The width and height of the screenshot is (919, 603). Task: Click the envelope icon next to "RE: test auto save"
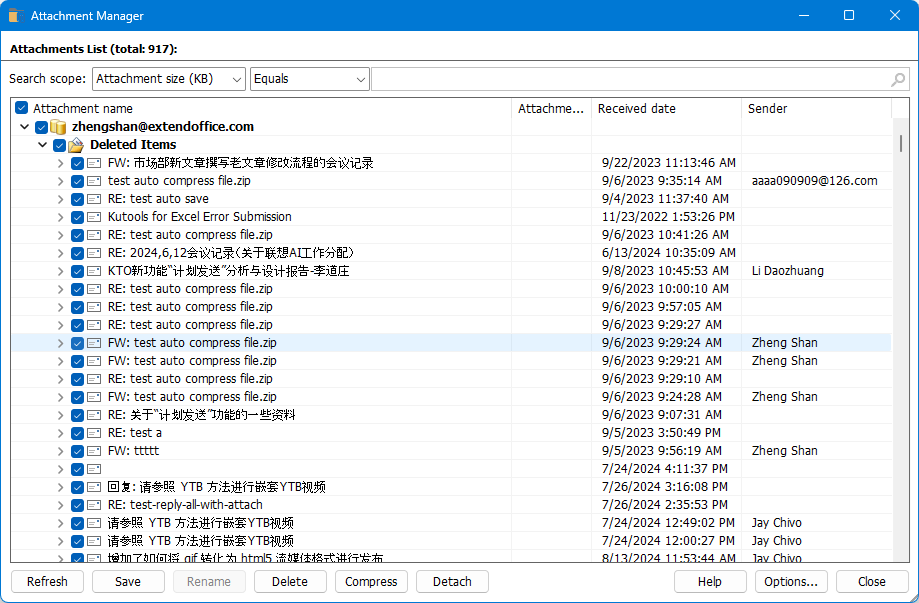tap(94, 198)
